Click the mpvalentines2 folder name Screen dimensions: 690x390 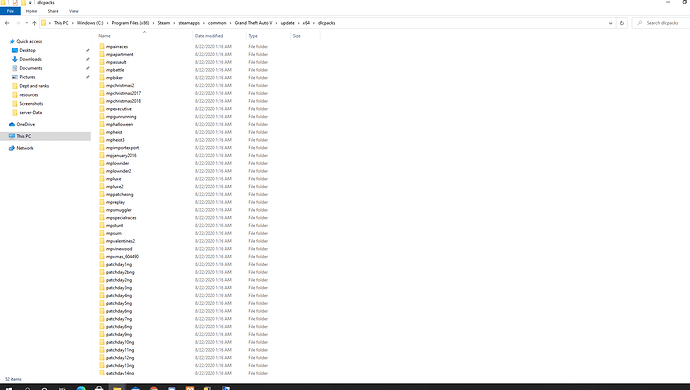pyautogui.click(x=120, y=241)
